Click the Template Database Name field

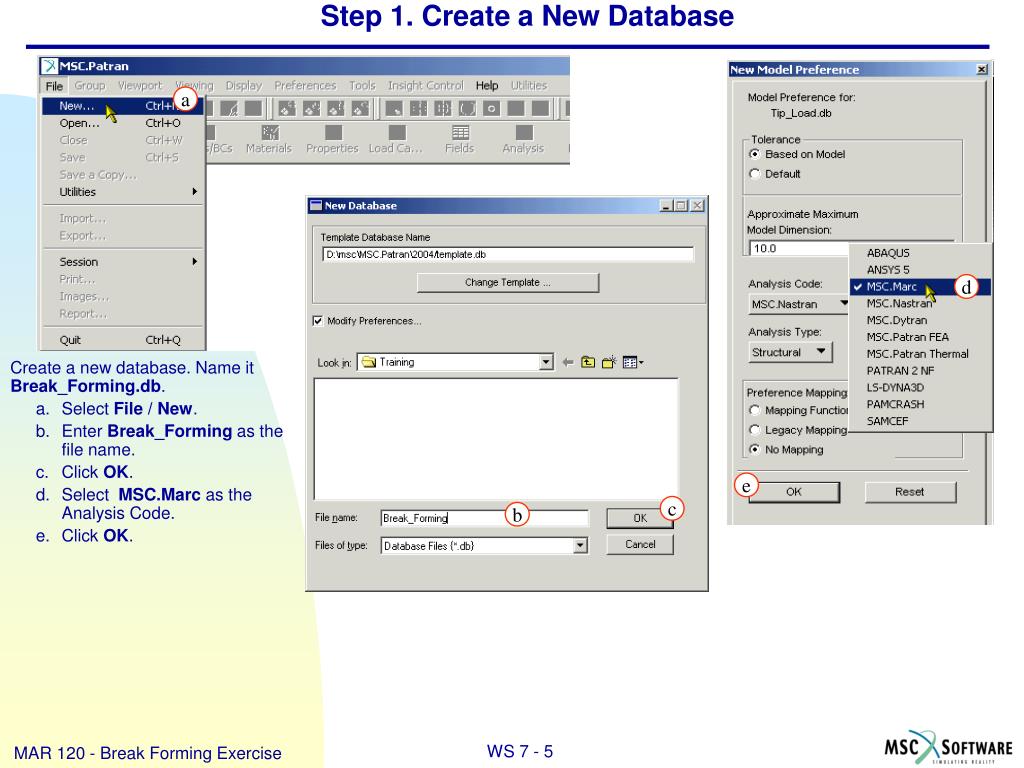507,255
